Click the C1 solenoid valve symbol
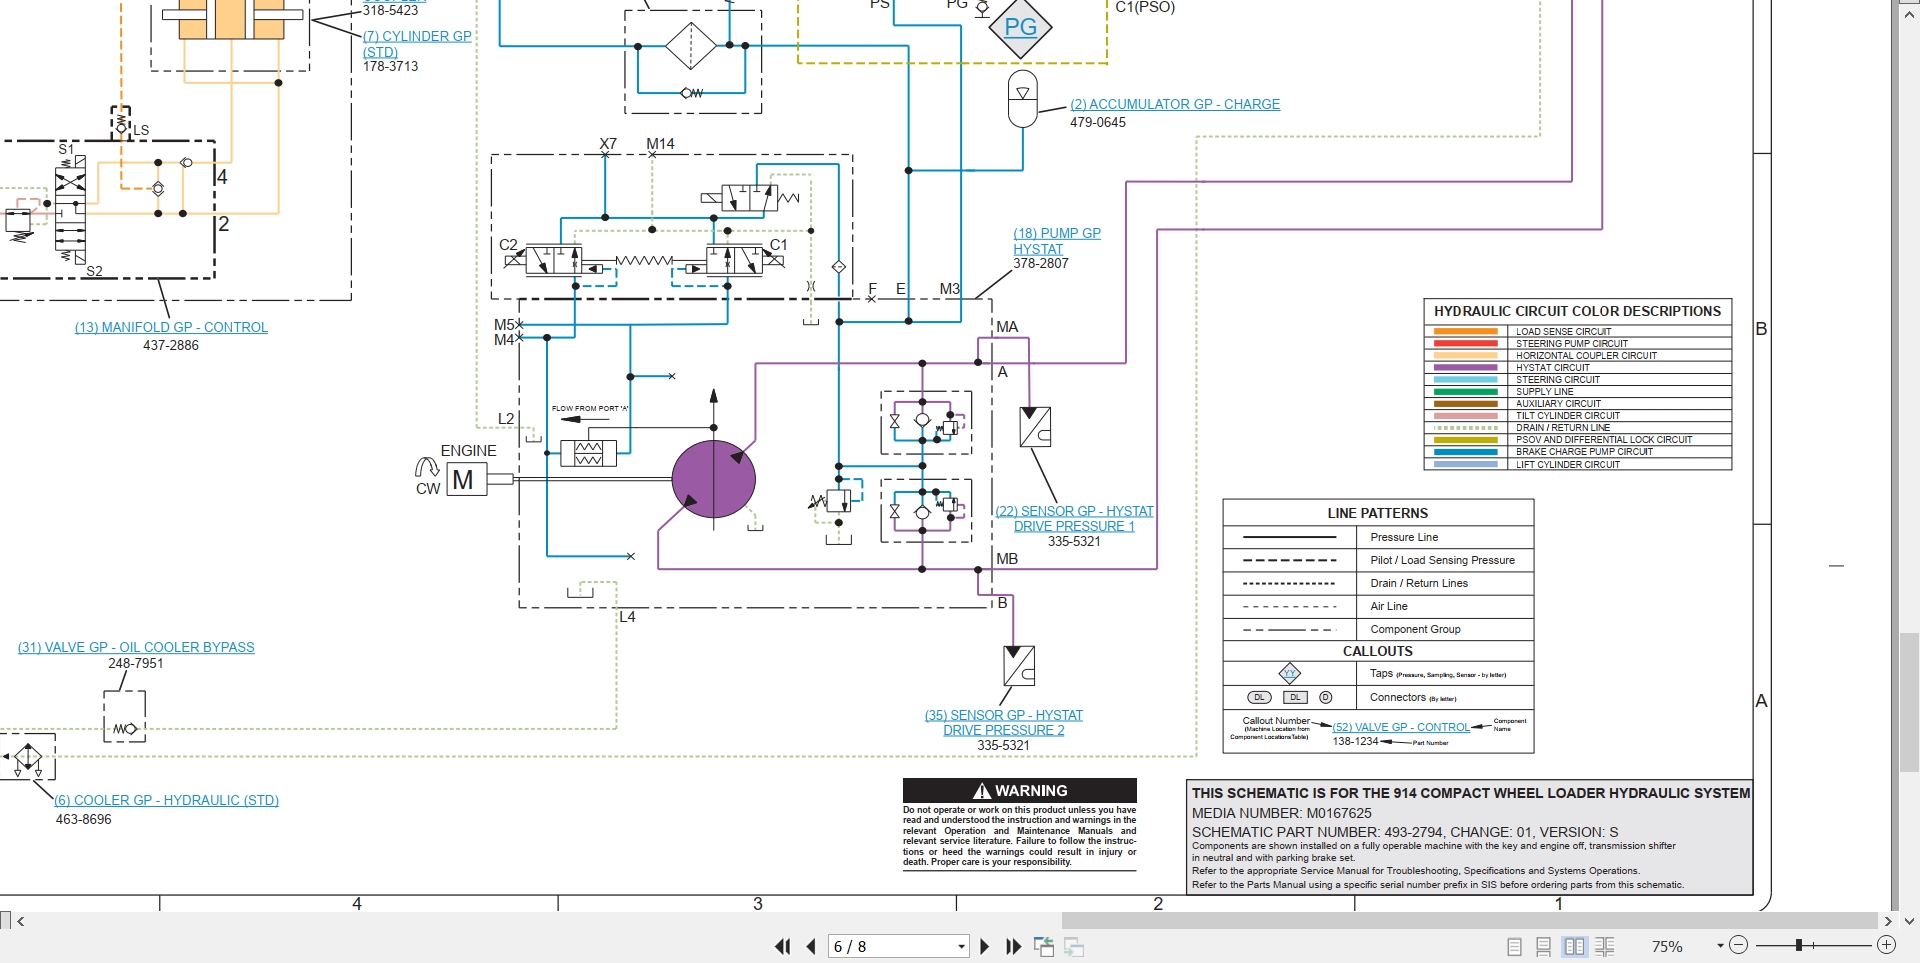This screenshot has height=963, width=1920. [x=733, y=260]
